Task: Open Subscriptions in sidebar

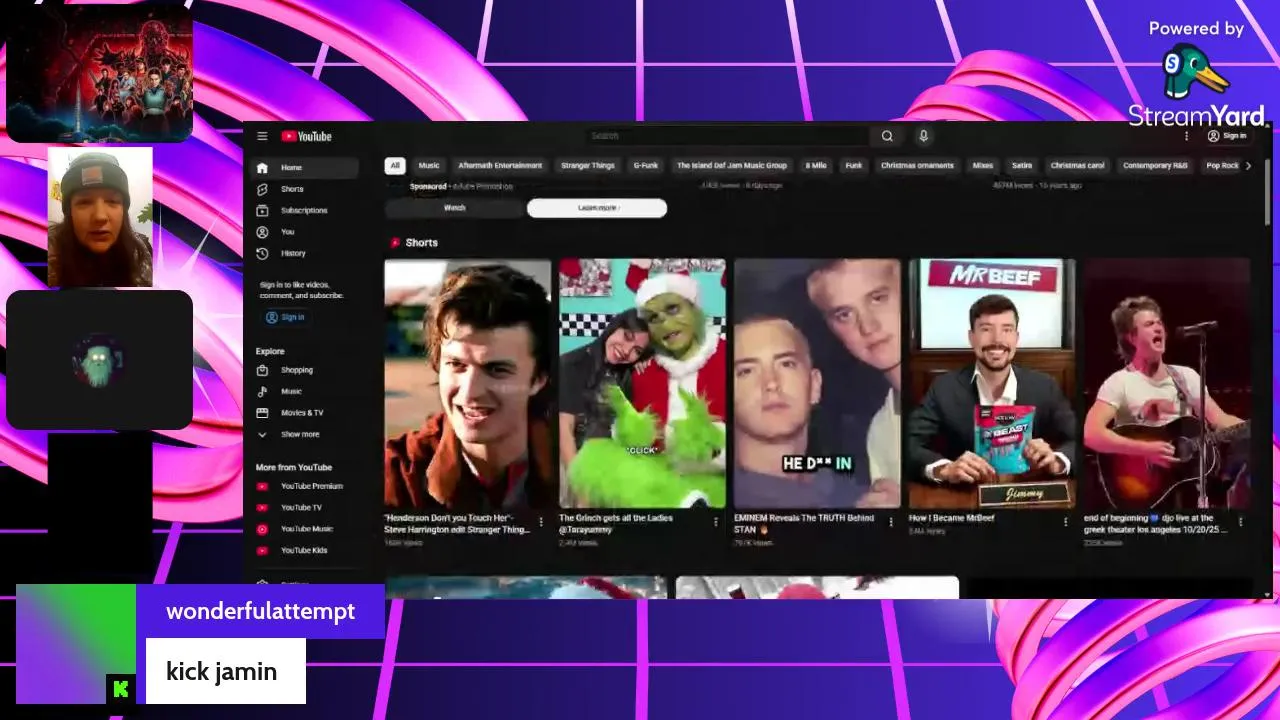Action: [305, 210]
